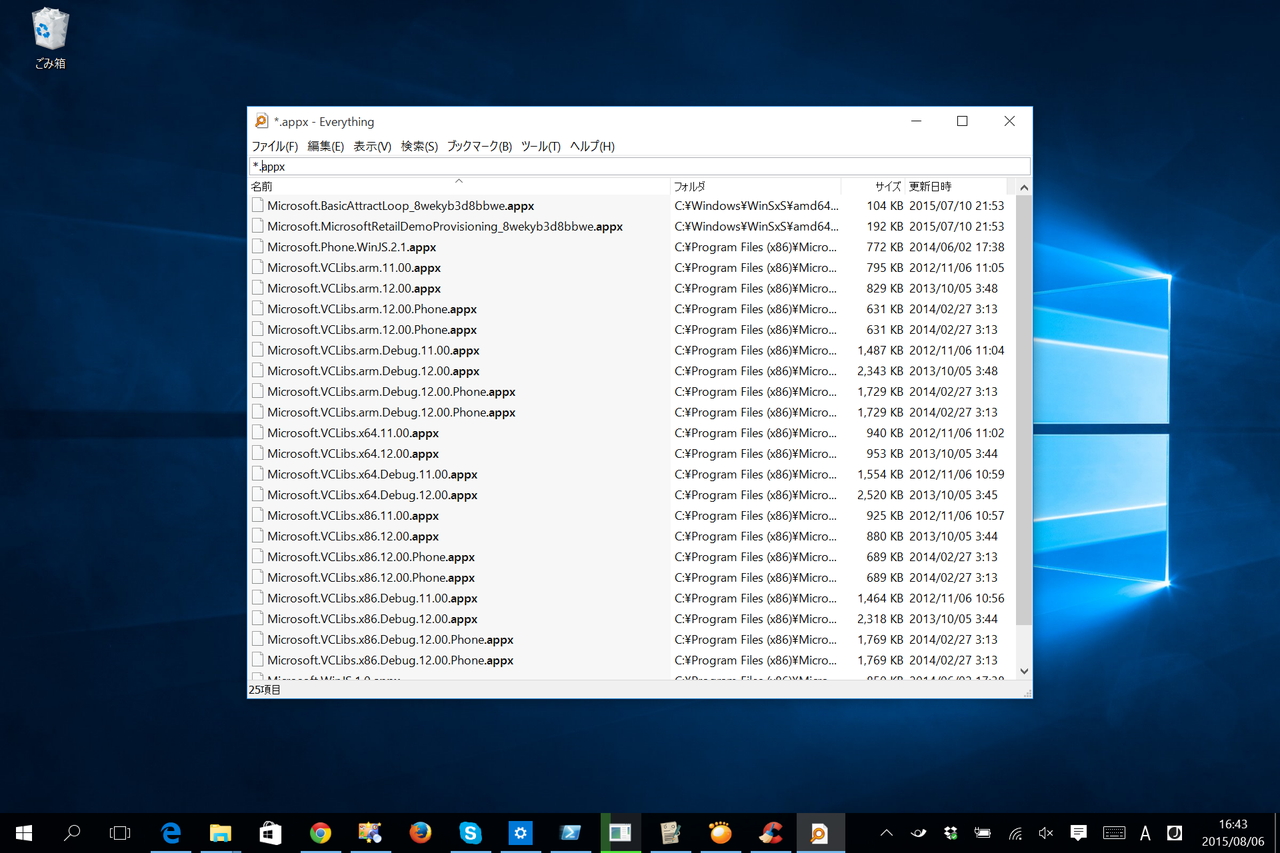Click the 25項目 status bar text
The height and width of the screenshot is (853, 1280).
(265, 689)
